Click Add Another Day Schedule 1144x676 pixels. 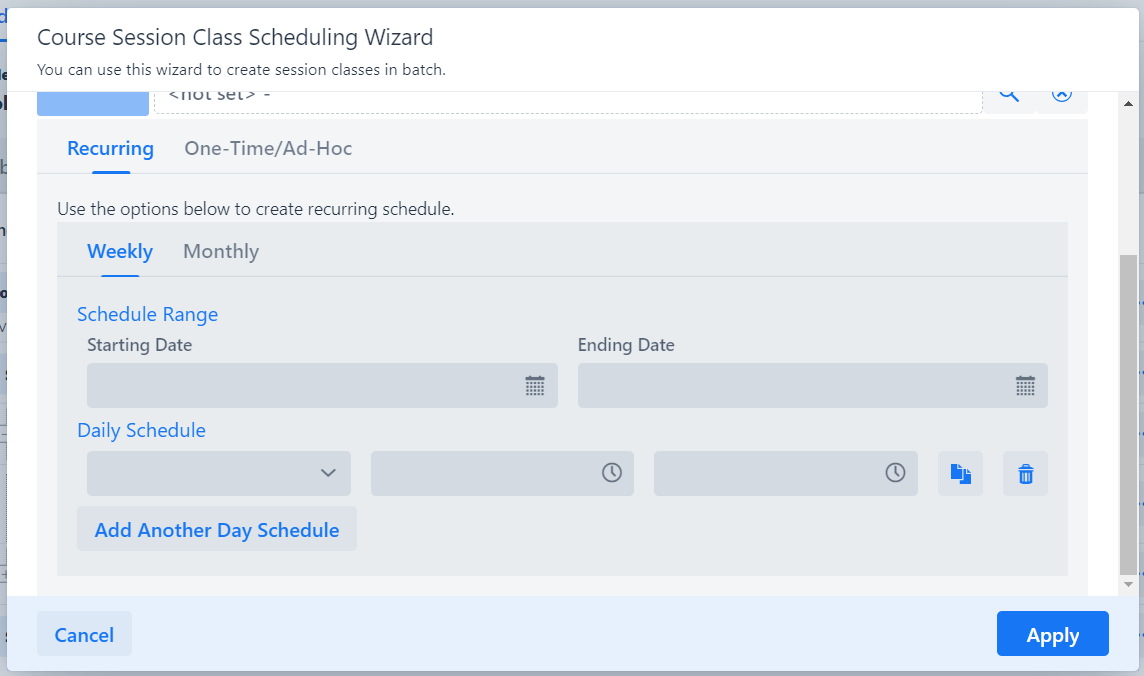pyautogui.click(x=217, y=530)
